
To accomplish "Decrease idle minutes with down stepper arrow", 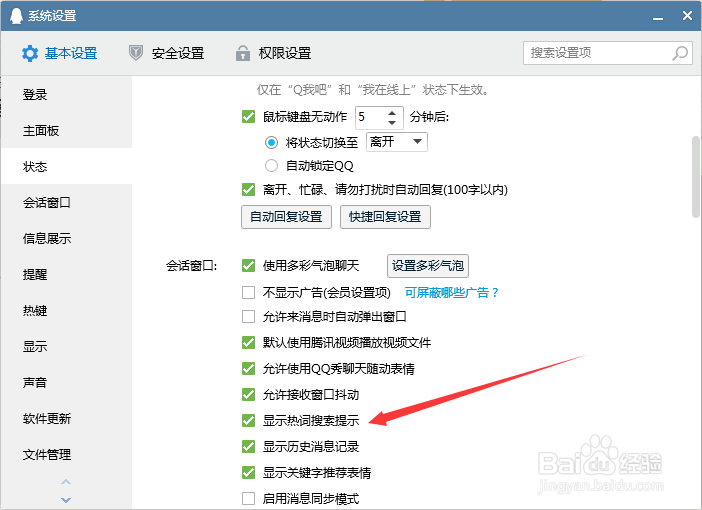I will tap(392, 123).
